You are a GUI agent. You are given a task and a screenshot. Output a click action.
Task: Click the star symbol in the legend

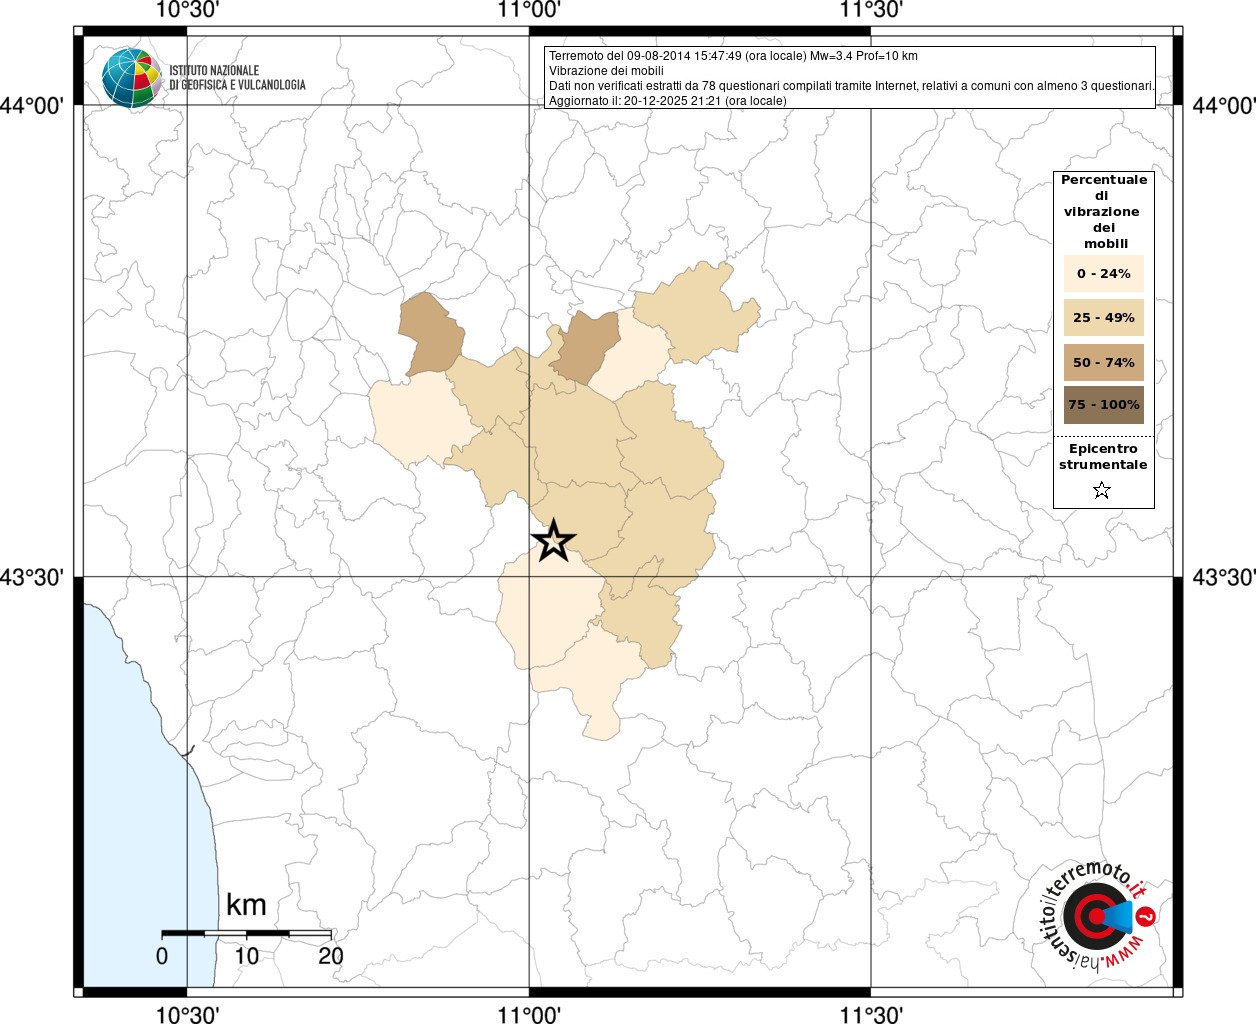click(x=1101, y=490)
